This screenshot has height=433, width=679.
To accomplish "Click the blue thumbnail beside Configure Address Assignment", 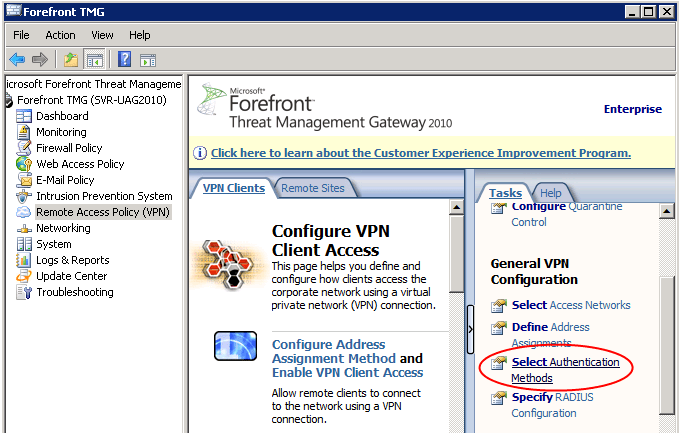I will [236, 346].
